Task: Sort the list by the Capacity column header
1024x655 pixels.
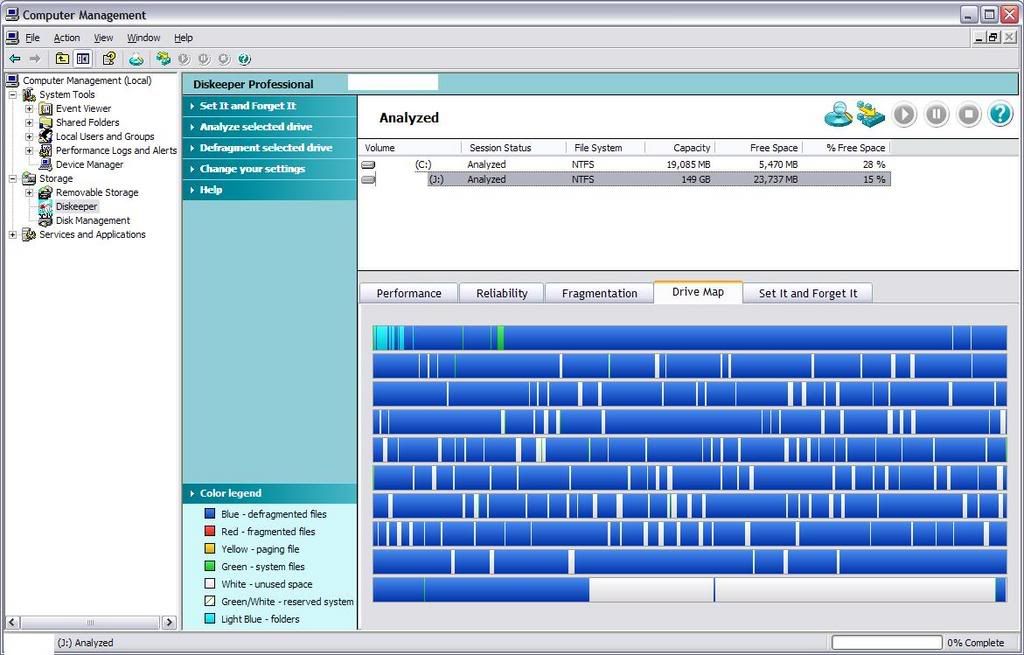Action: pyautogui.click(x=679, y=148)
